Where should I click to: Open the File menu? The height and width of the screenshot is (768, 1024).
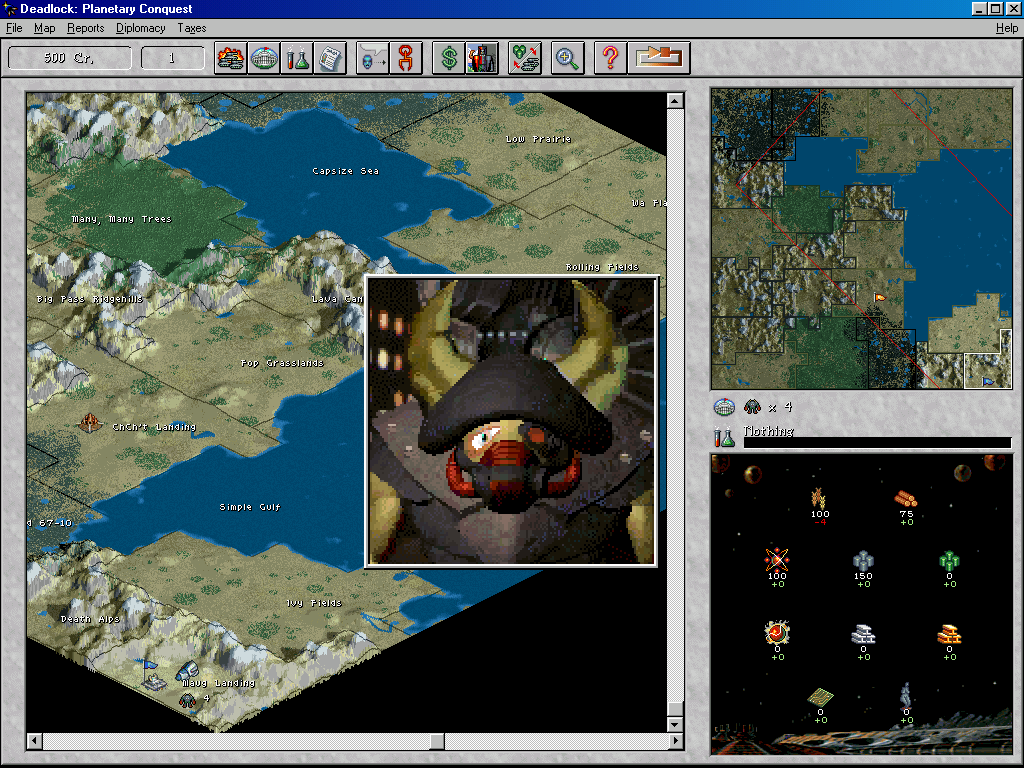click(14, 28)
